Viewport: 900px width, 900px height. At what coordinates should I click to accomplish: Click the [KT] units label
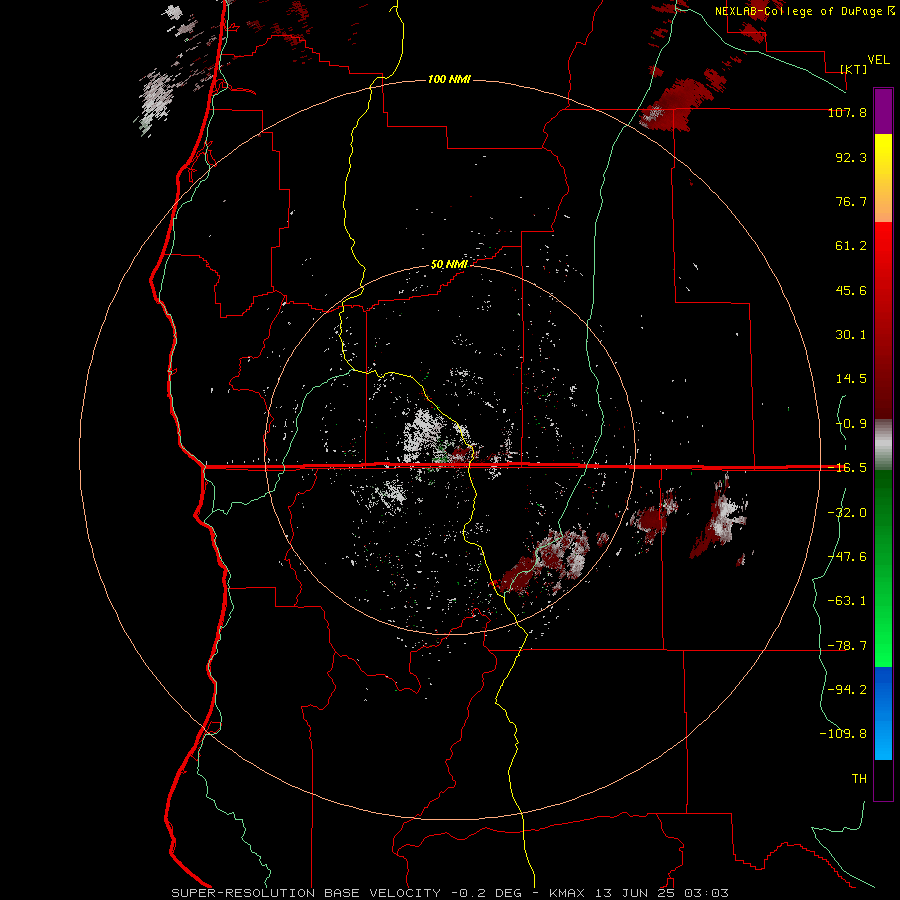pos(854,69)
